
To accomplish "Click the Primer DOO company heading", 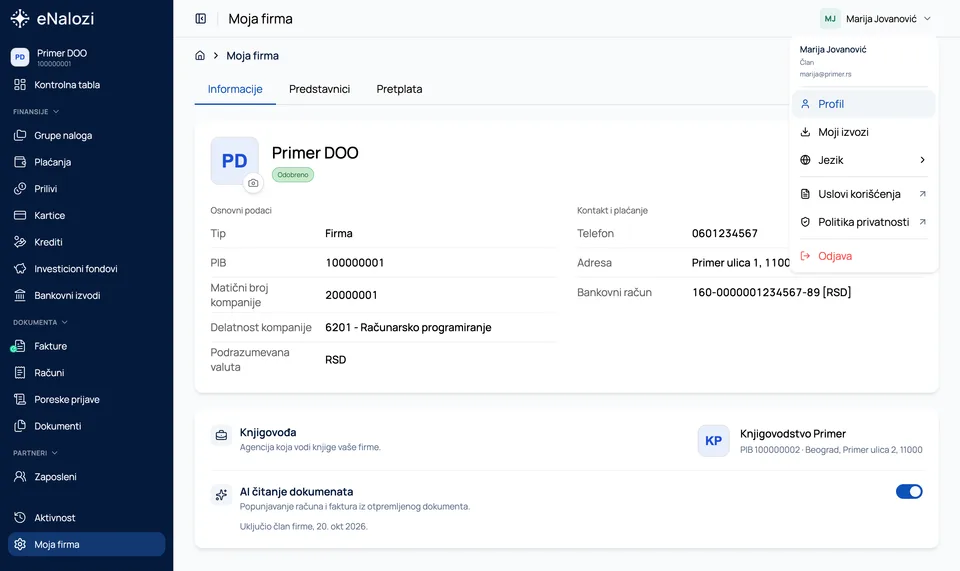I will coord(315,153).
